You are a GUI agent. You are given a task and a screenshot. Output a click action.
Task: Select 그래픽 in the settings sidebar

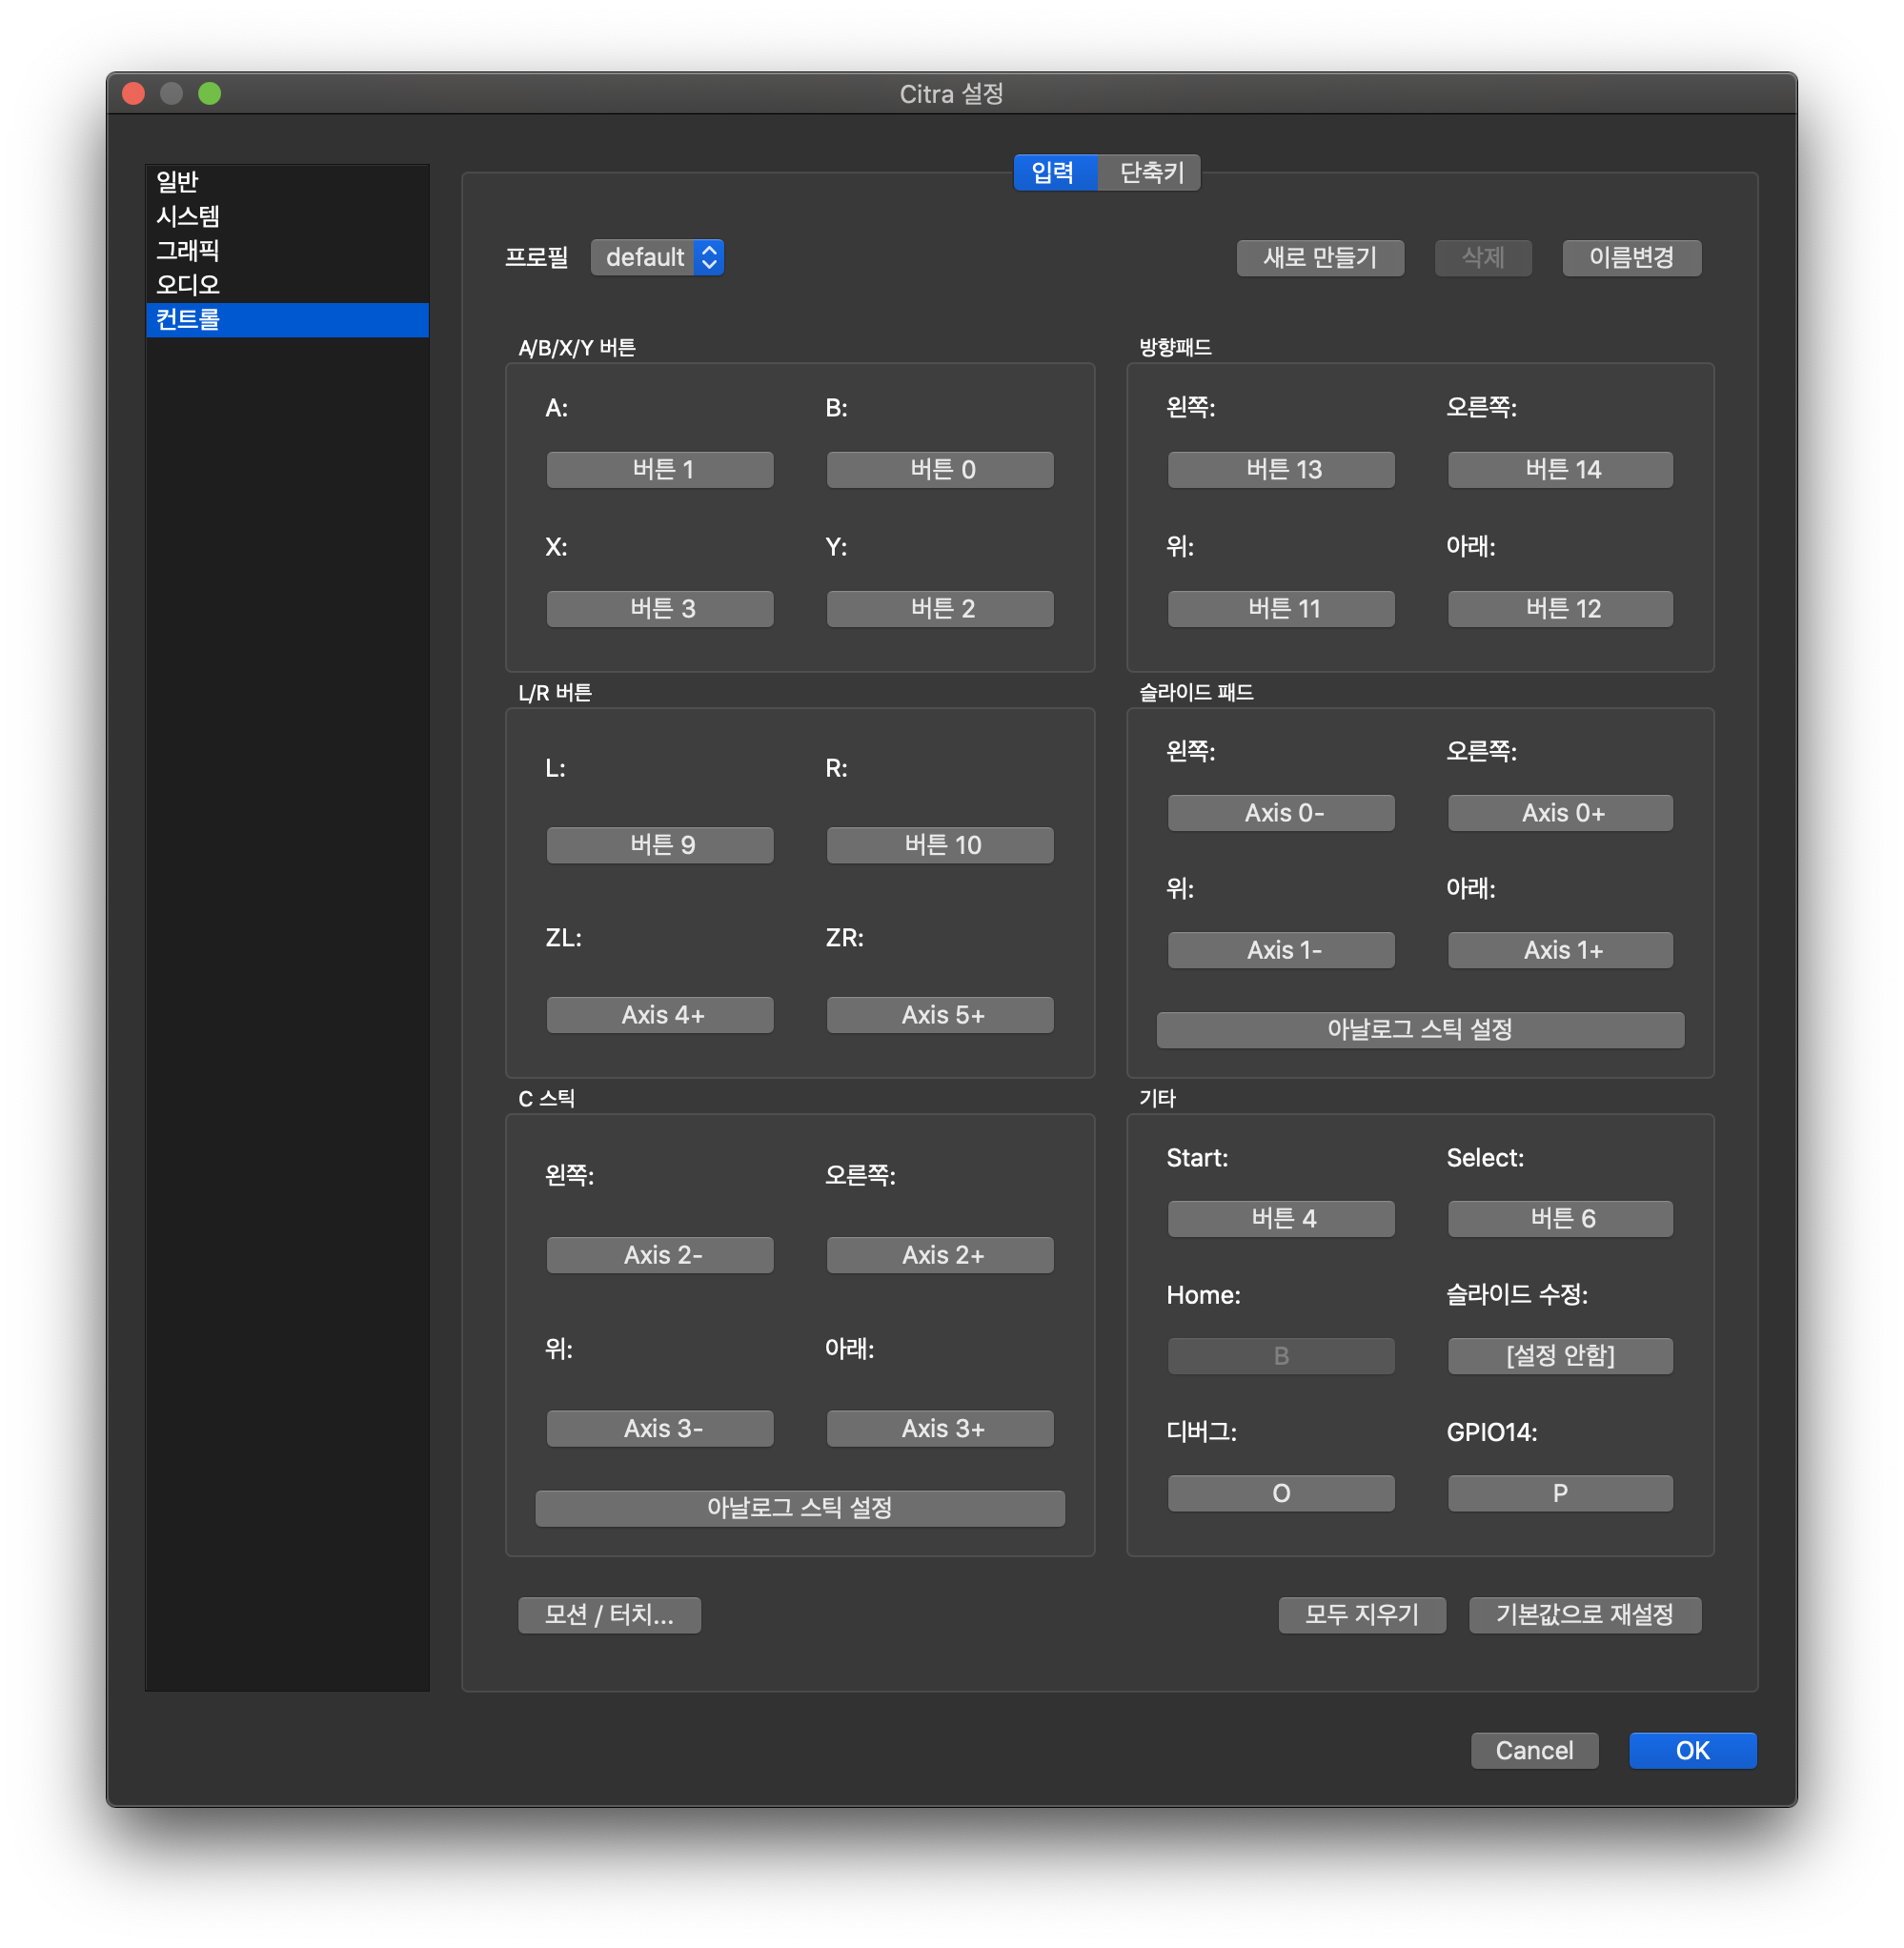[287, 251]
